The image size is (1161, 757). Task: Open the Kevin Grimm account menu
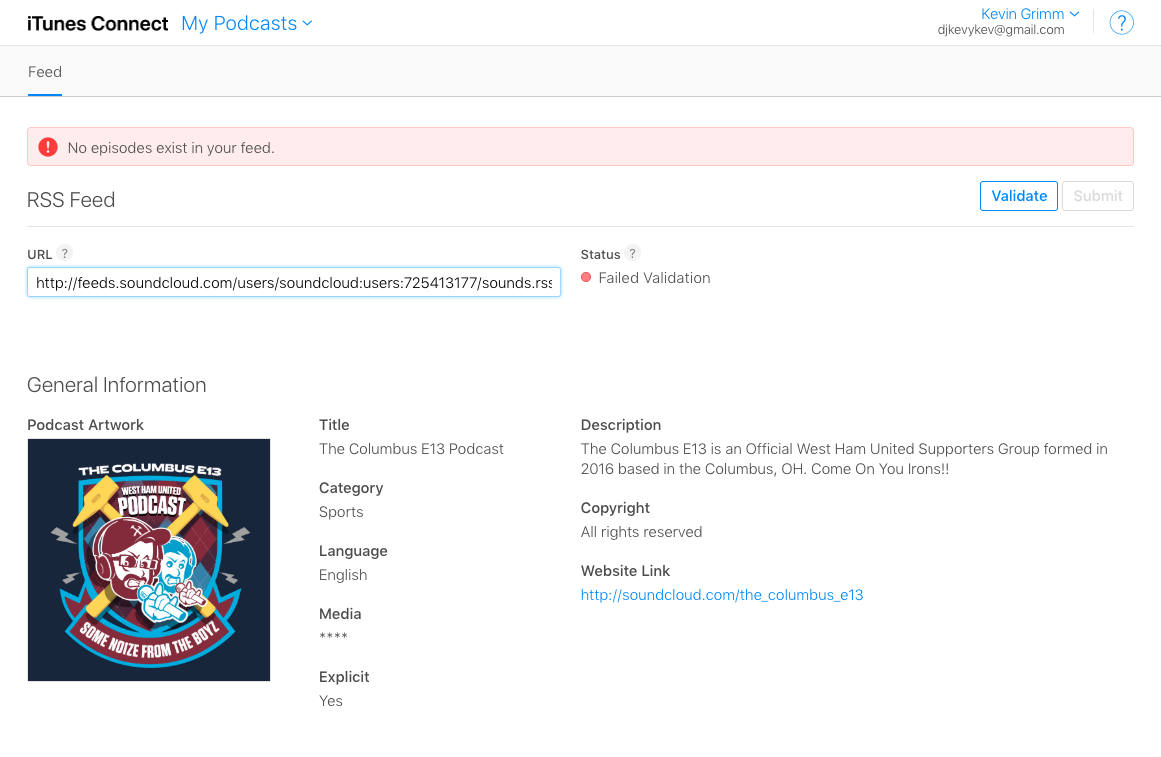point(1029,14)
